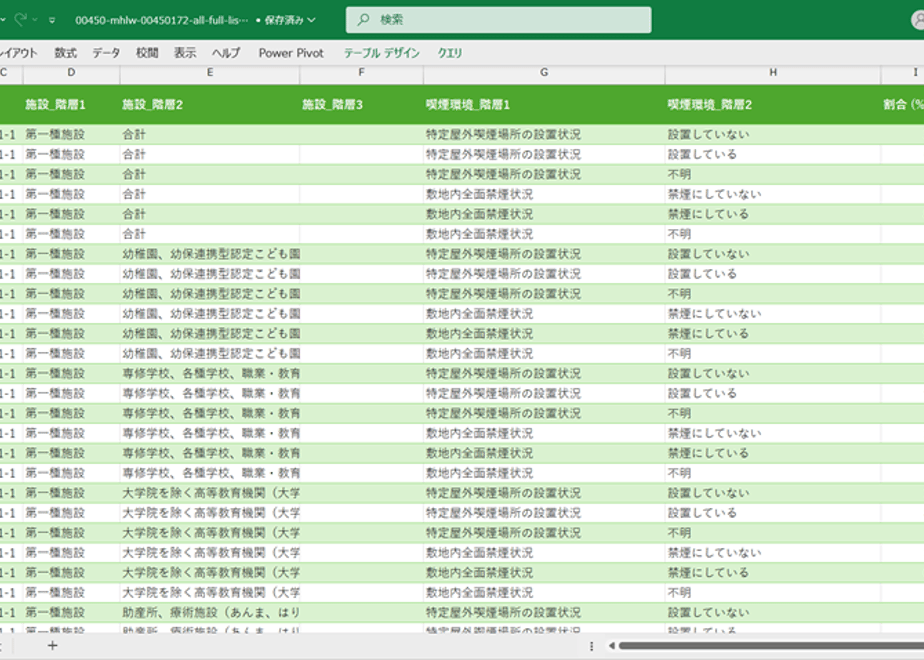Select first 敷地内全面禁煙状況 cell in 合計 rows
The image size is (924, 660).
544,194
